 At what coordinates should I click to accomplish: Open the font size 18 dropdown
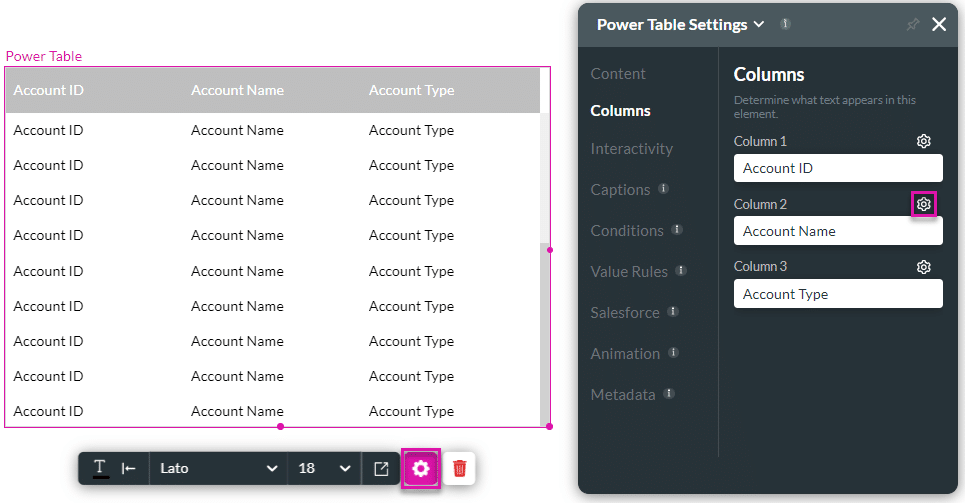point(324,468)
